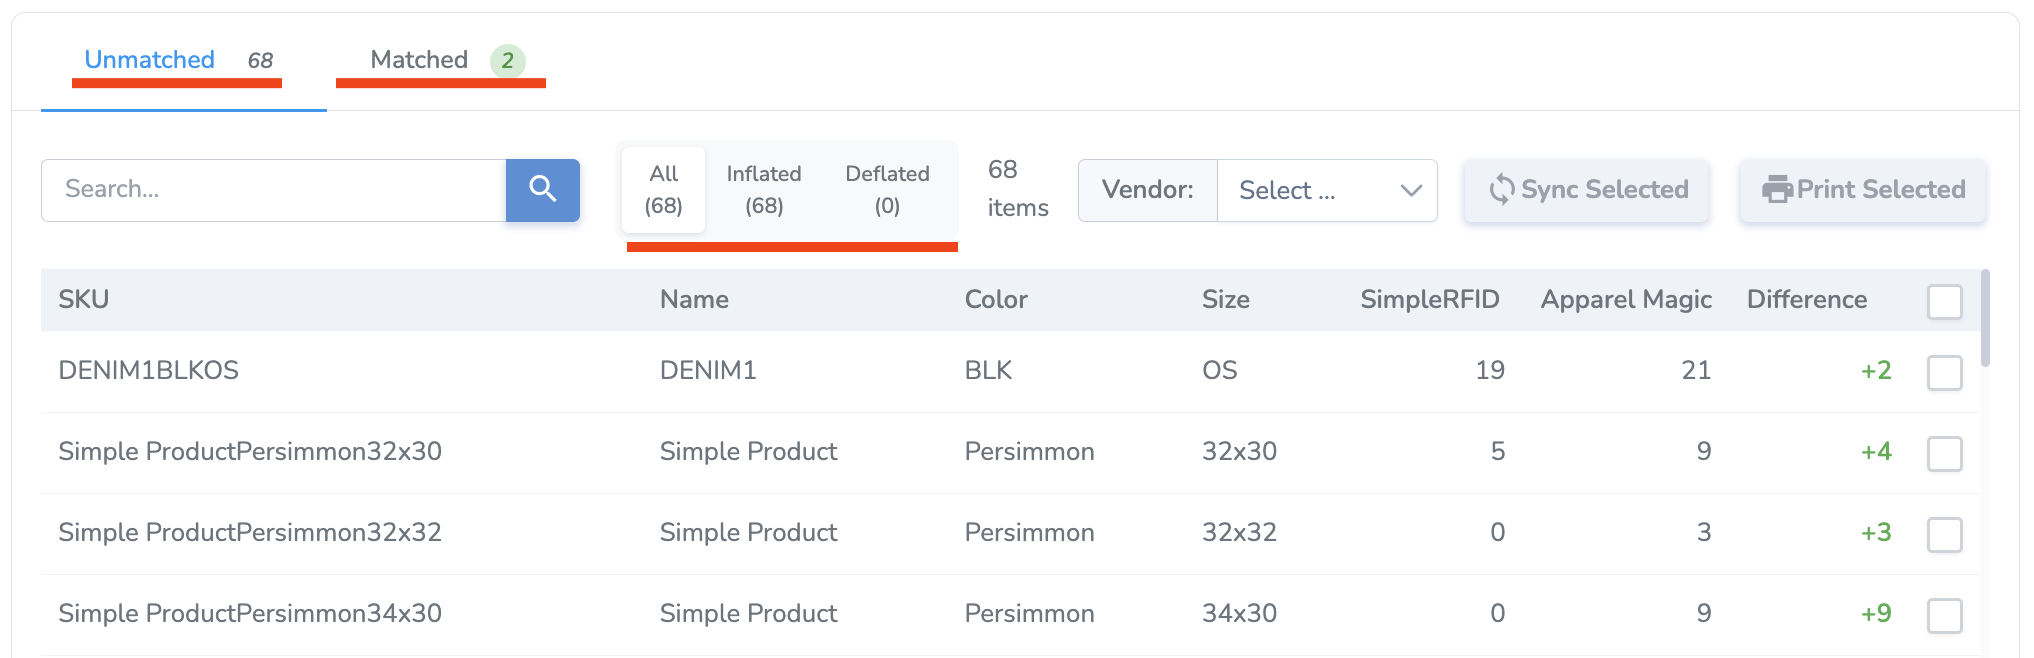Click the table's vertical scrollbar
The image size is (2034, 658).
[x=1985, y=318]
